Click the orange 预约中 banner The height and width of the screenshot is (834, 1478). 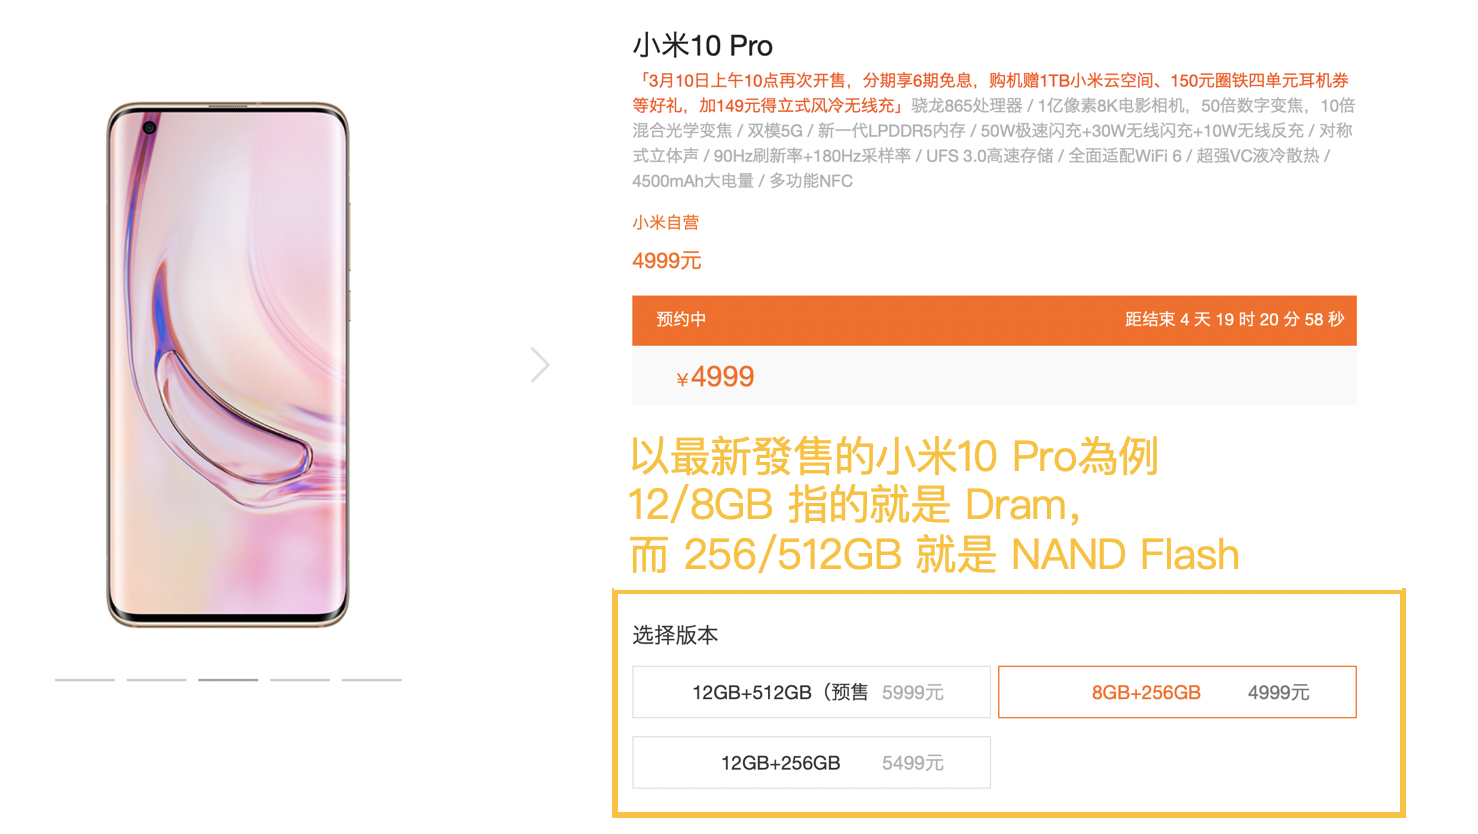(x=994, y=320)
